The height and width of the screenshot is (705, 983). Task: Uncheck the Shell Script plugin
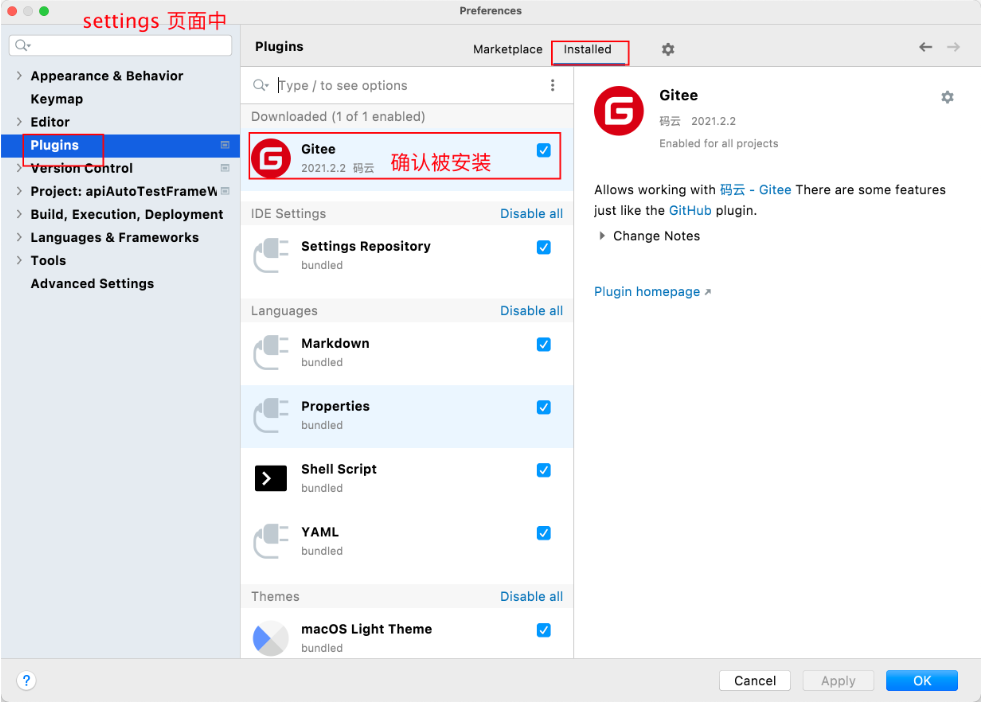tap(544, 470)
